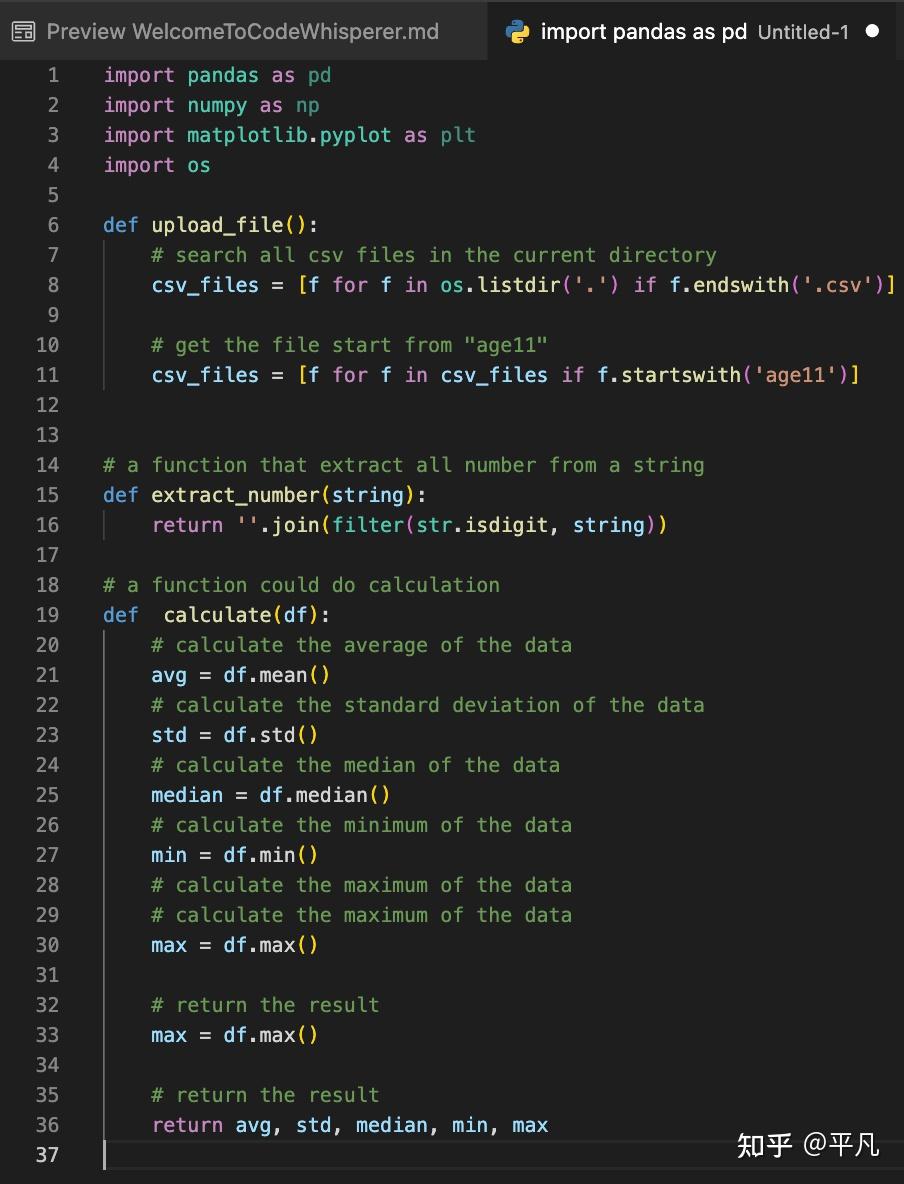Click the Preview icon on the markdown tab
This screenshot has width=904, height=1184.
pos(22,31)
